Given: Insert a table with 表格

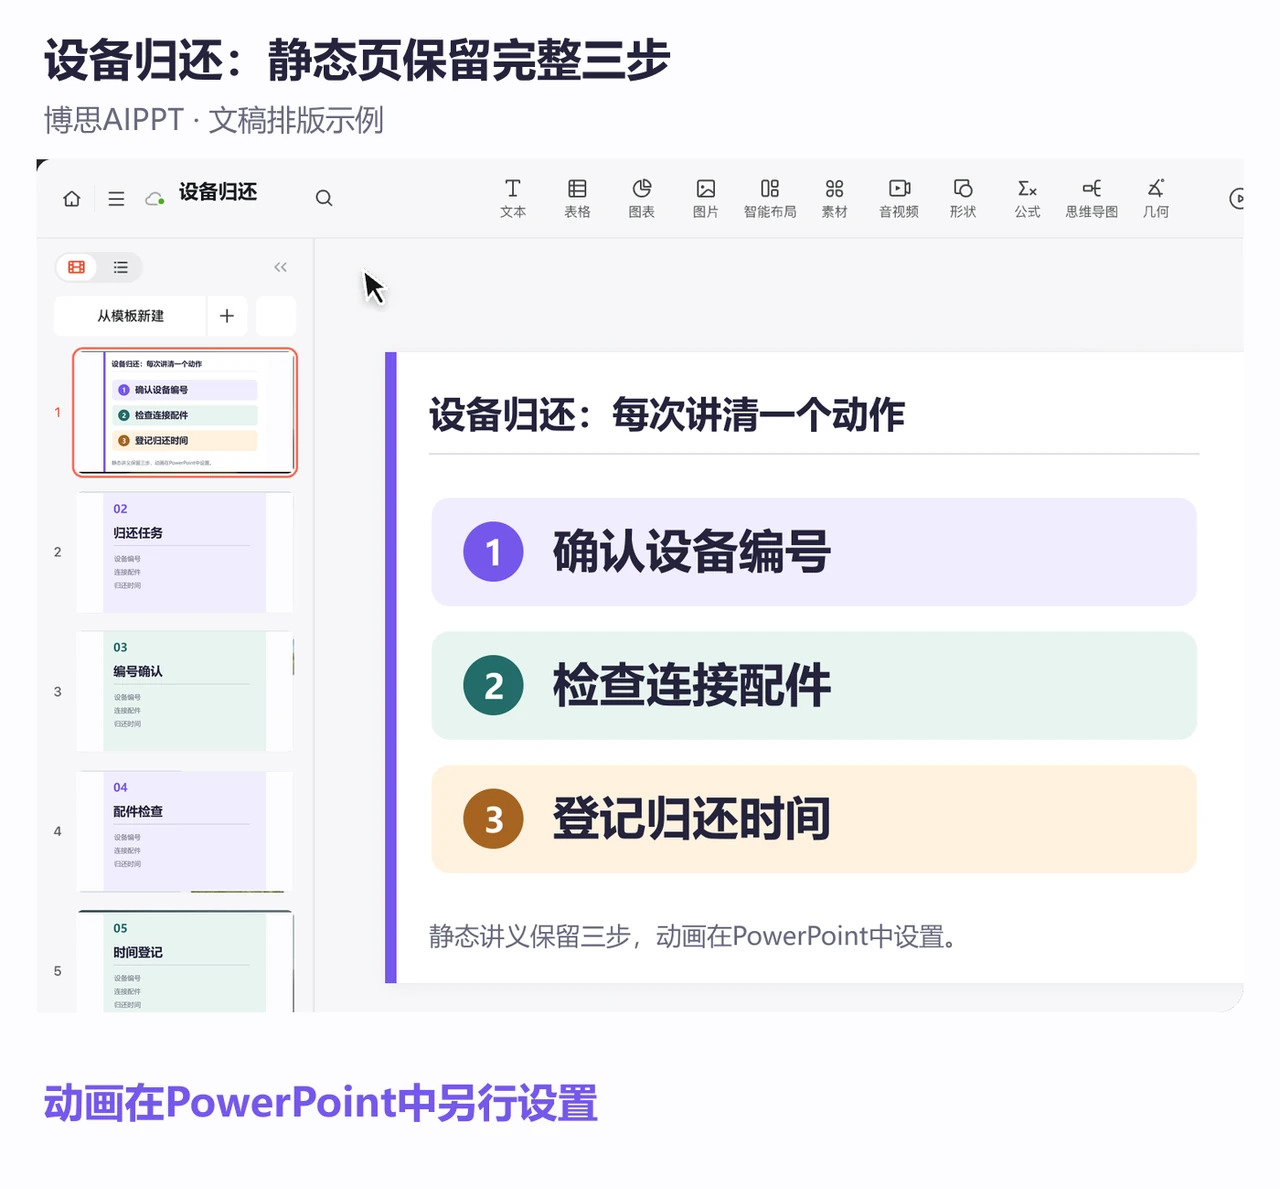Looking at the screenshot, I should coord(577,198).
